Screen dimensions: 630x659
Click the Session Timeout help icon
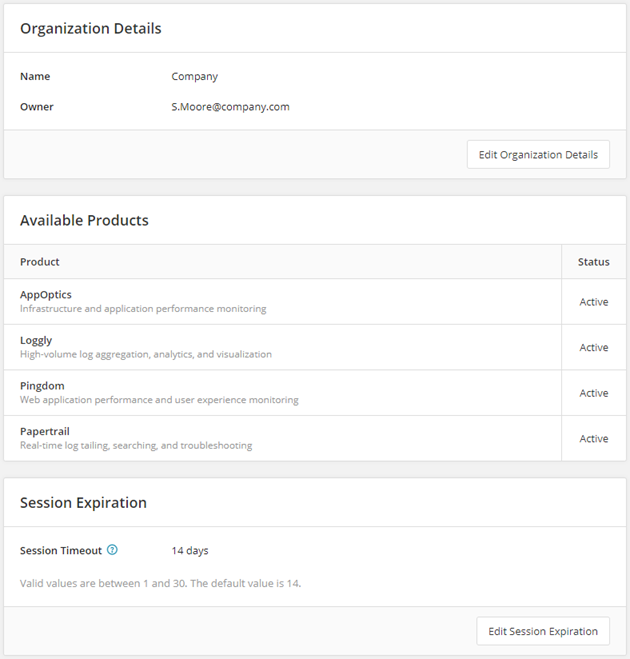[112, 550]
